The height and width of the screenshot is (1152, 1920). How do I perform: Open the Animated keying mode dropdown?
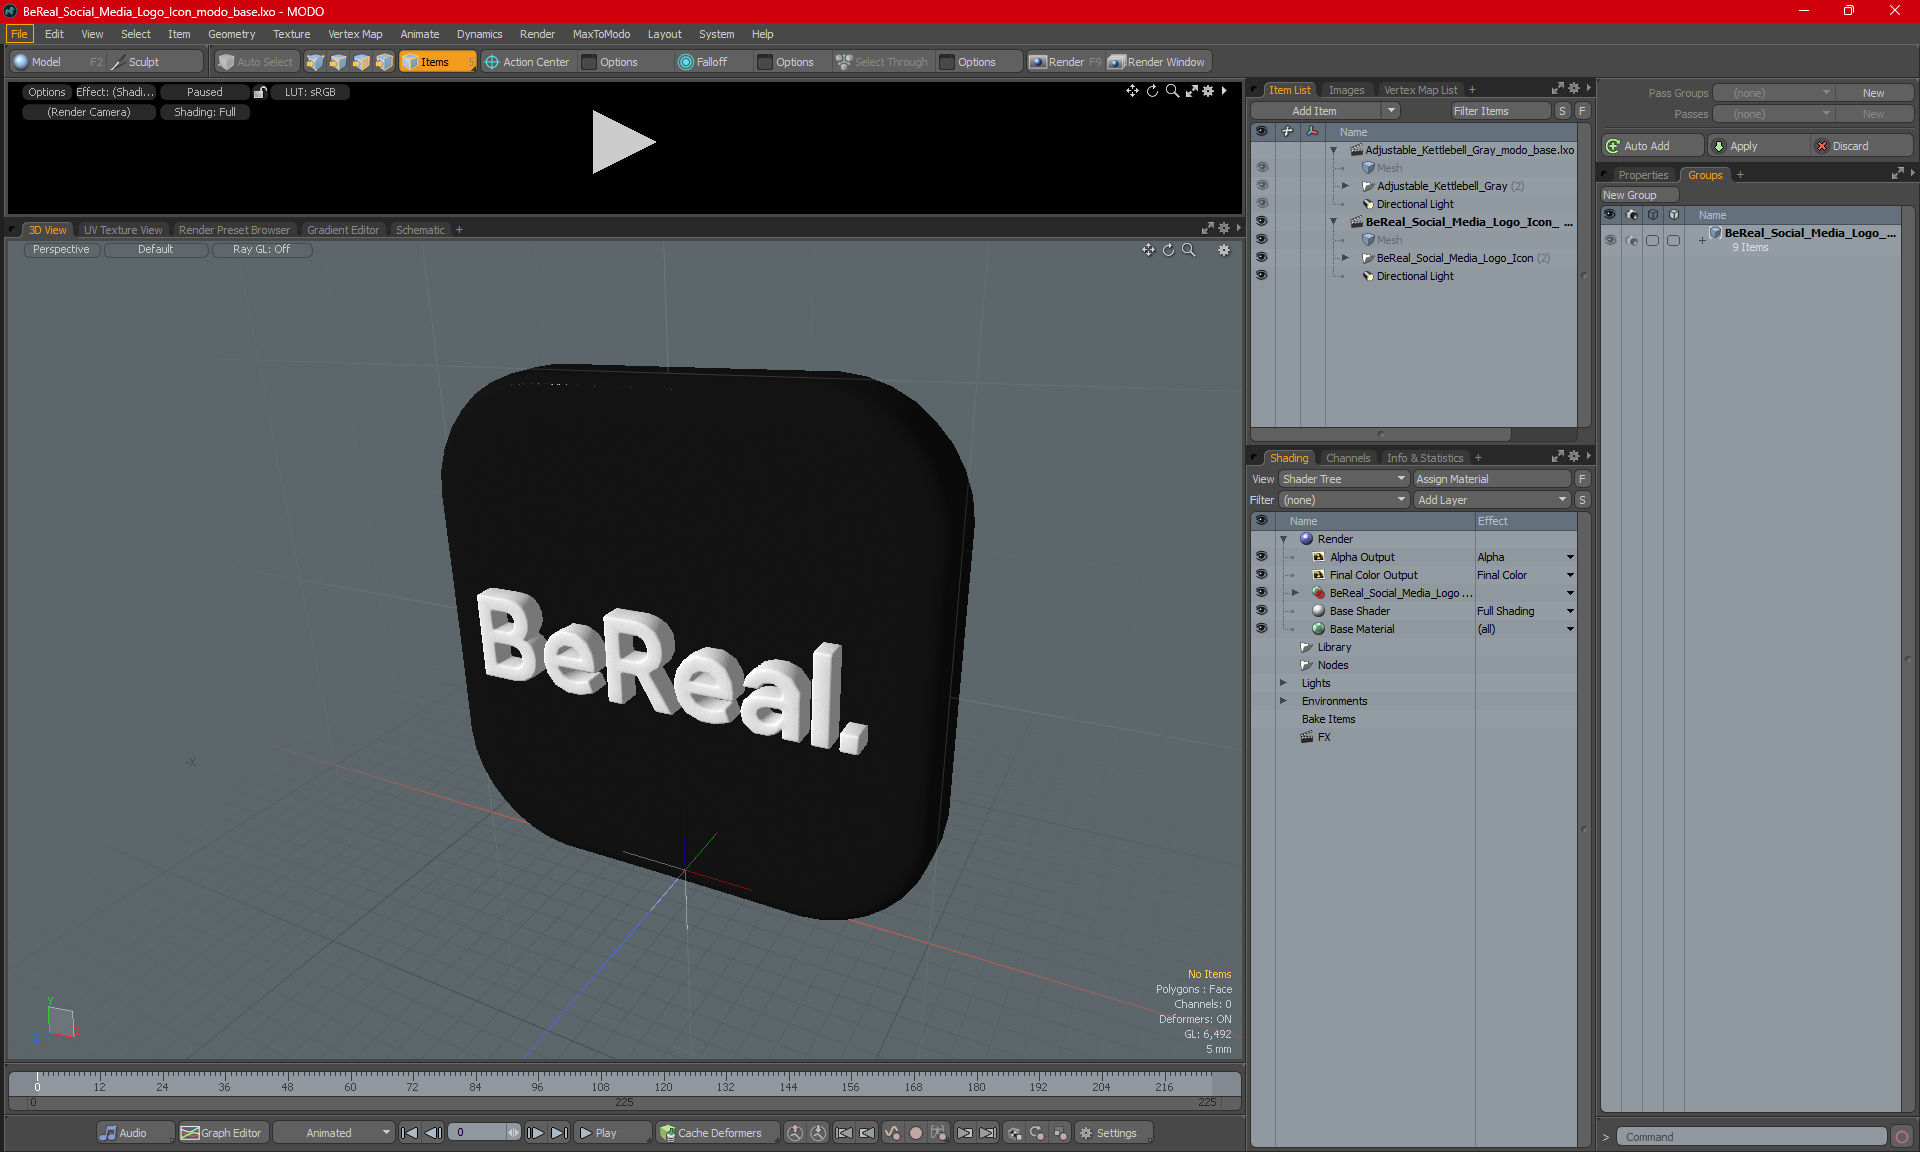click(x=334, y=1133)
